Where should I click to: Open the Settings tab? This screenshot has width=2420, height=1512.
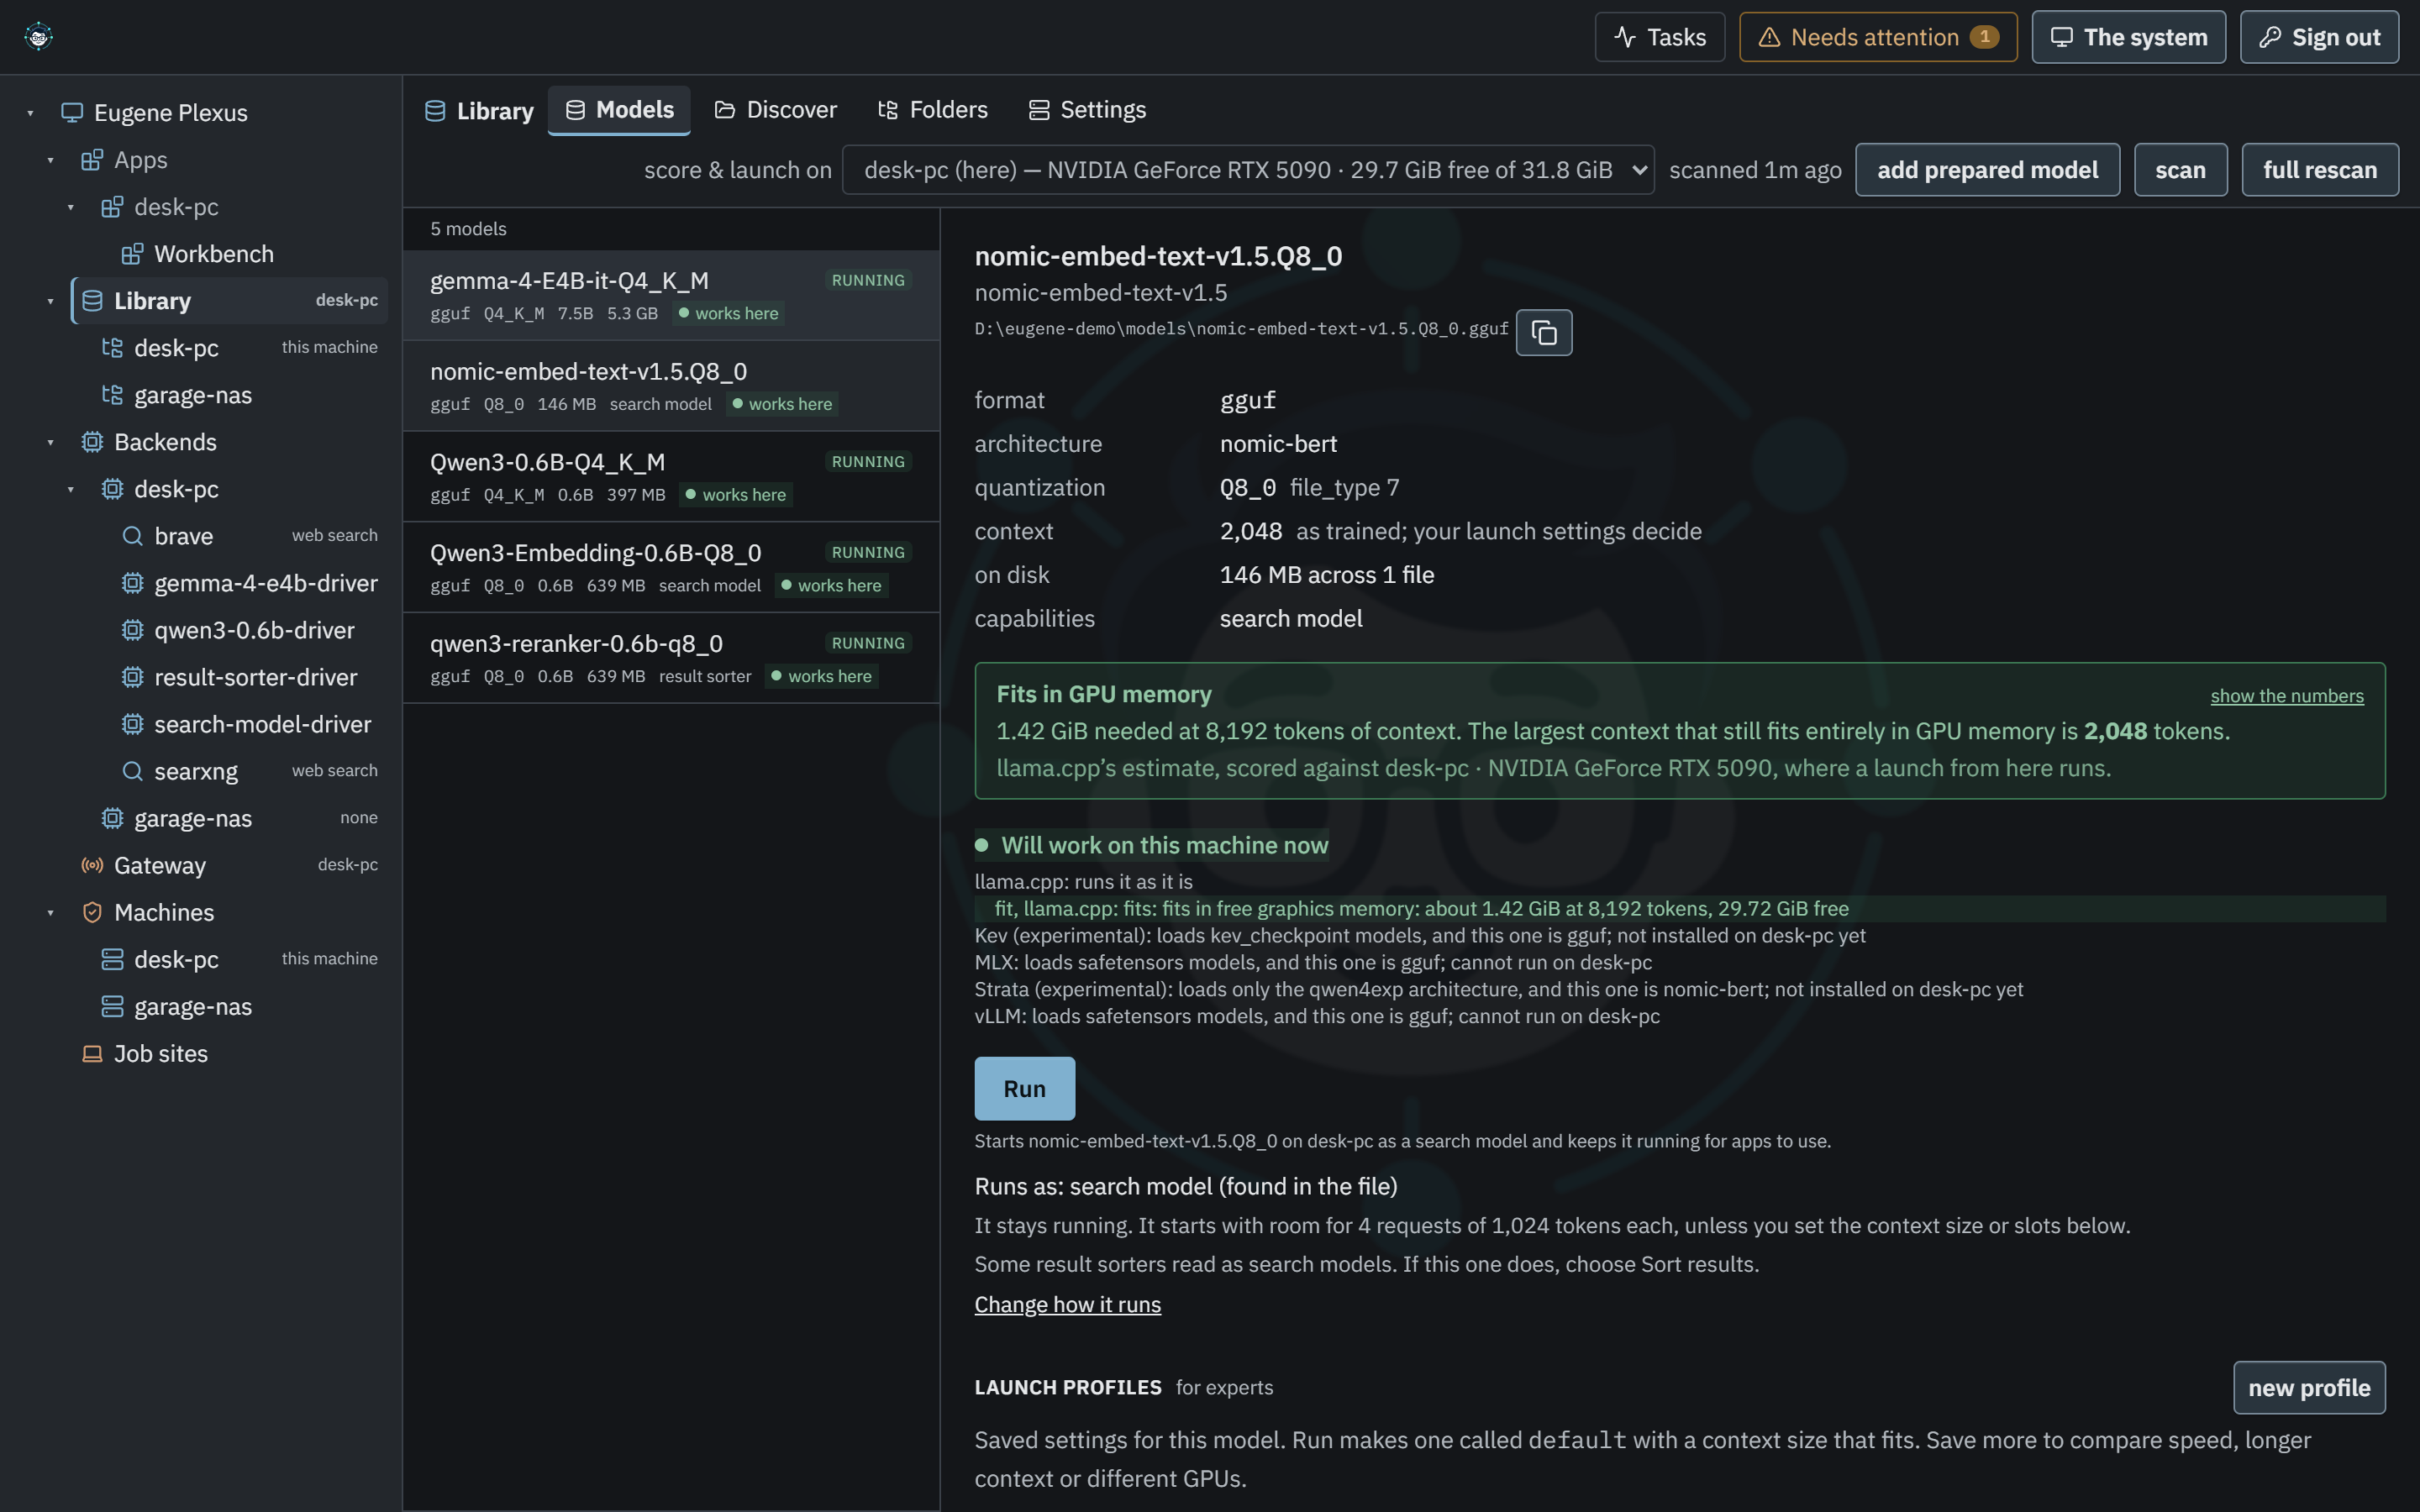(1087, 110)
